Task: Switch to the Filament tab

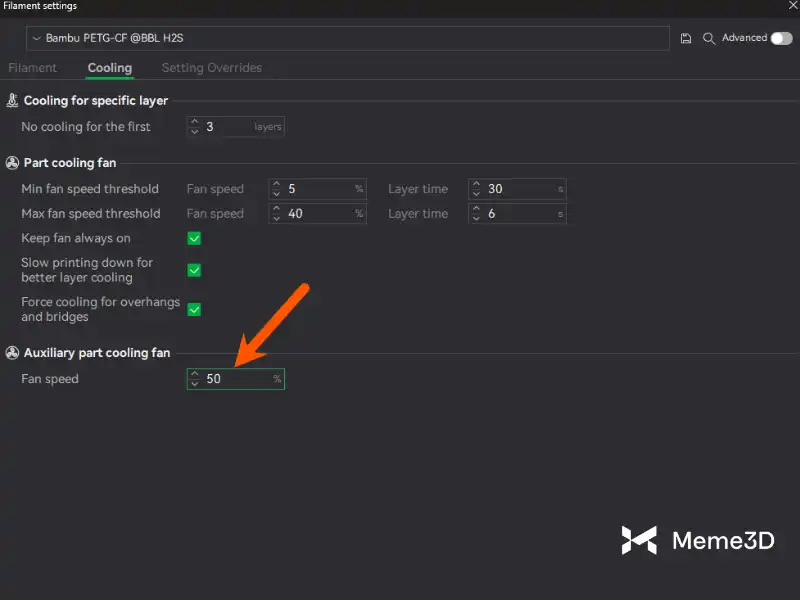Action: pyautogui.click(x=33, y=68)
